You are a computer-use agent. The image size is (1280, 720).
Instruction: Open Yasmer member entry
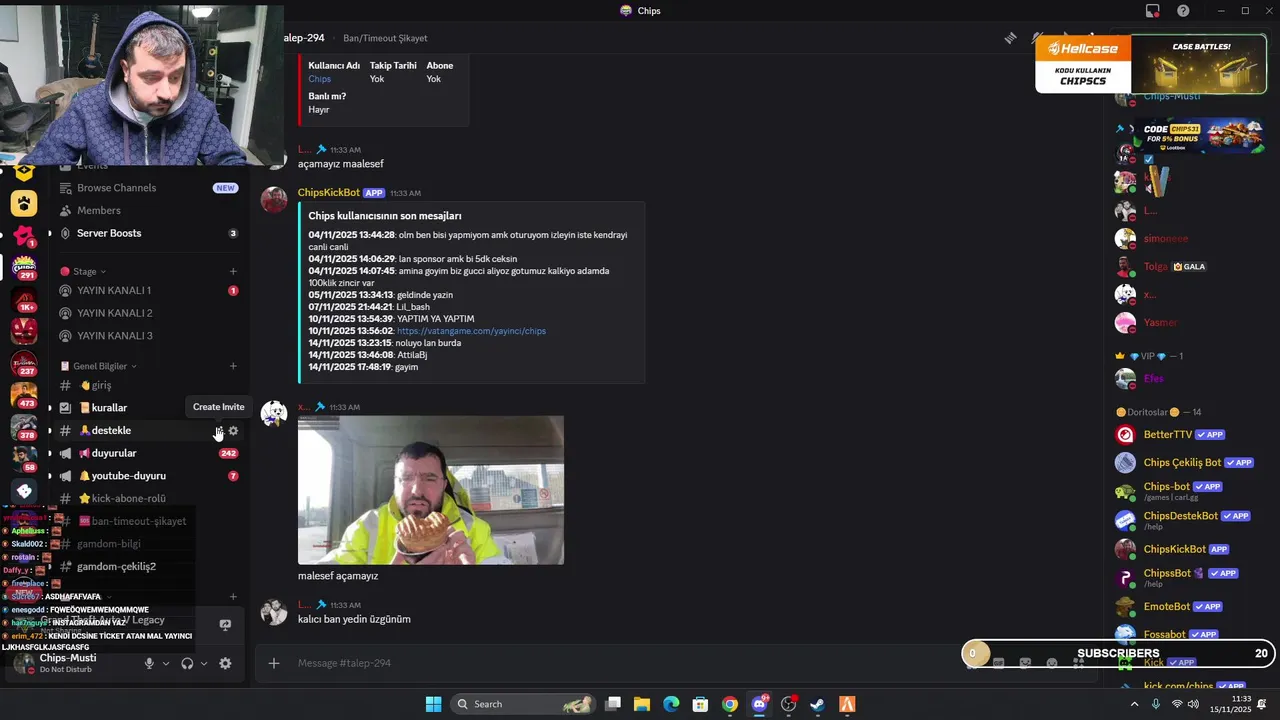(x=1160, y=323)
